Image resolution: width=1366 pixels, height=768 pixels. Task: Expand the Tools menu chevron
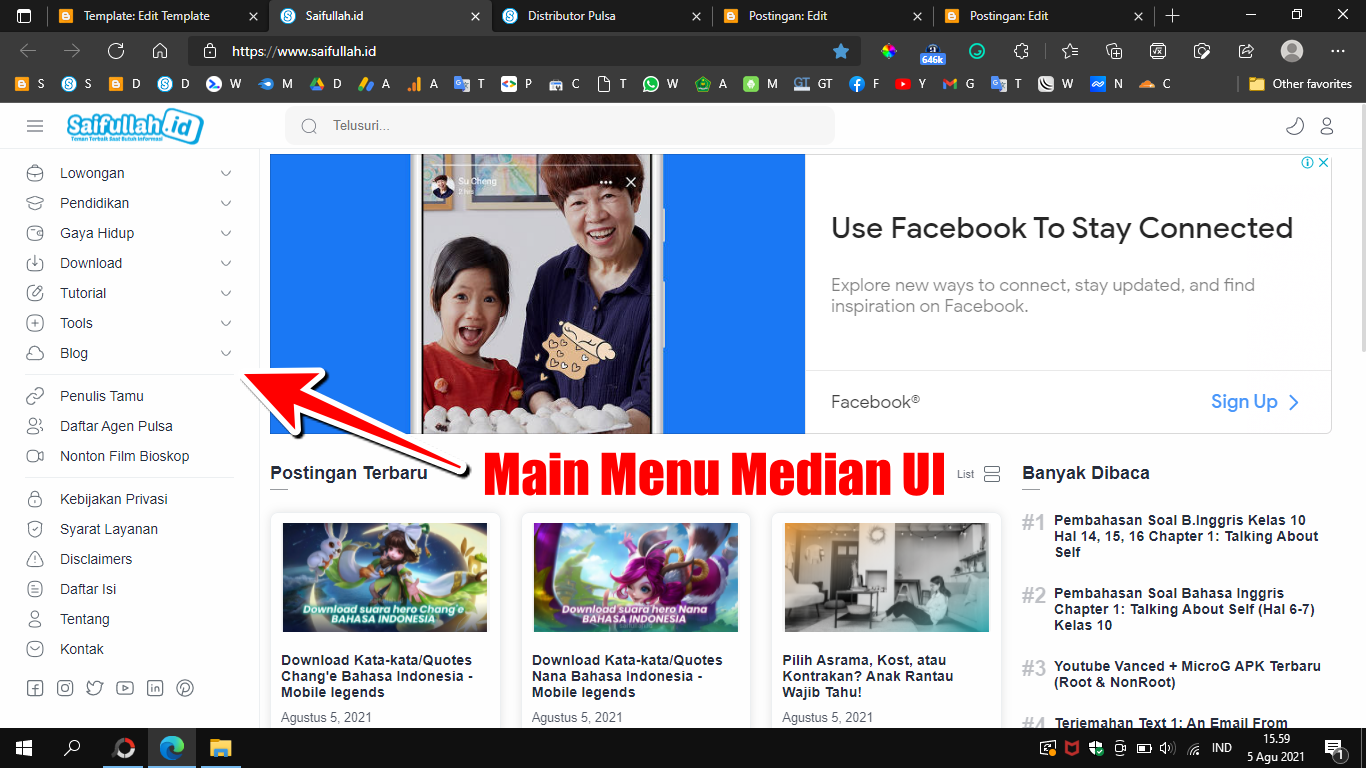click(226, 323)
